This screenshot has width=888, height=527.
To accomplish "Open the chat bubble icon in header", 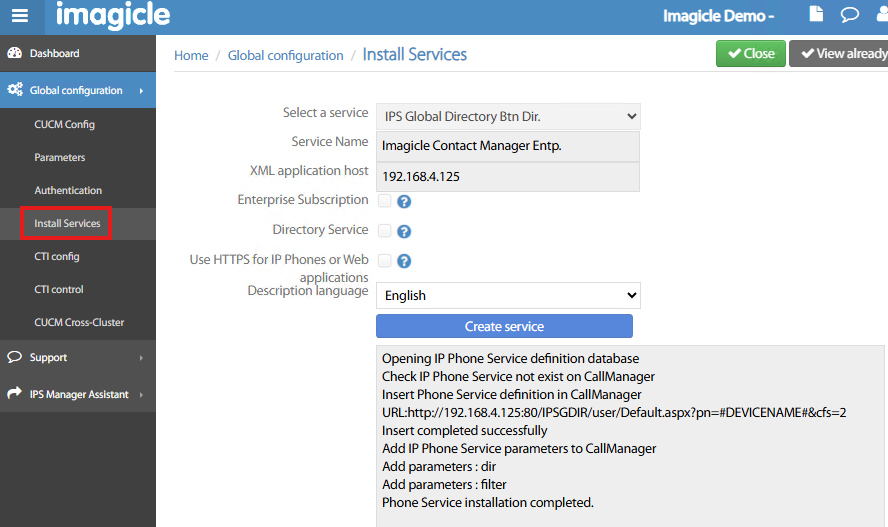I will pos(849,15).
